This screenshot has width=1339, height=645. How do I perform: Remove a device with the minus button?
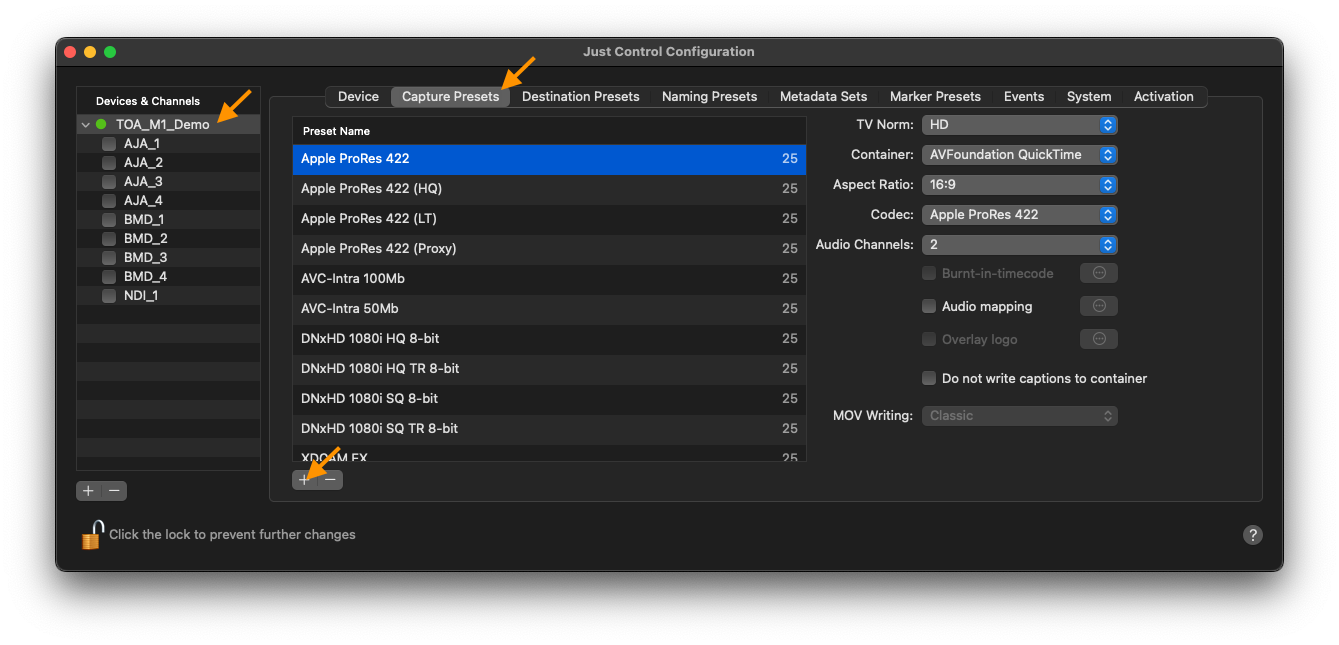(114, 491)
